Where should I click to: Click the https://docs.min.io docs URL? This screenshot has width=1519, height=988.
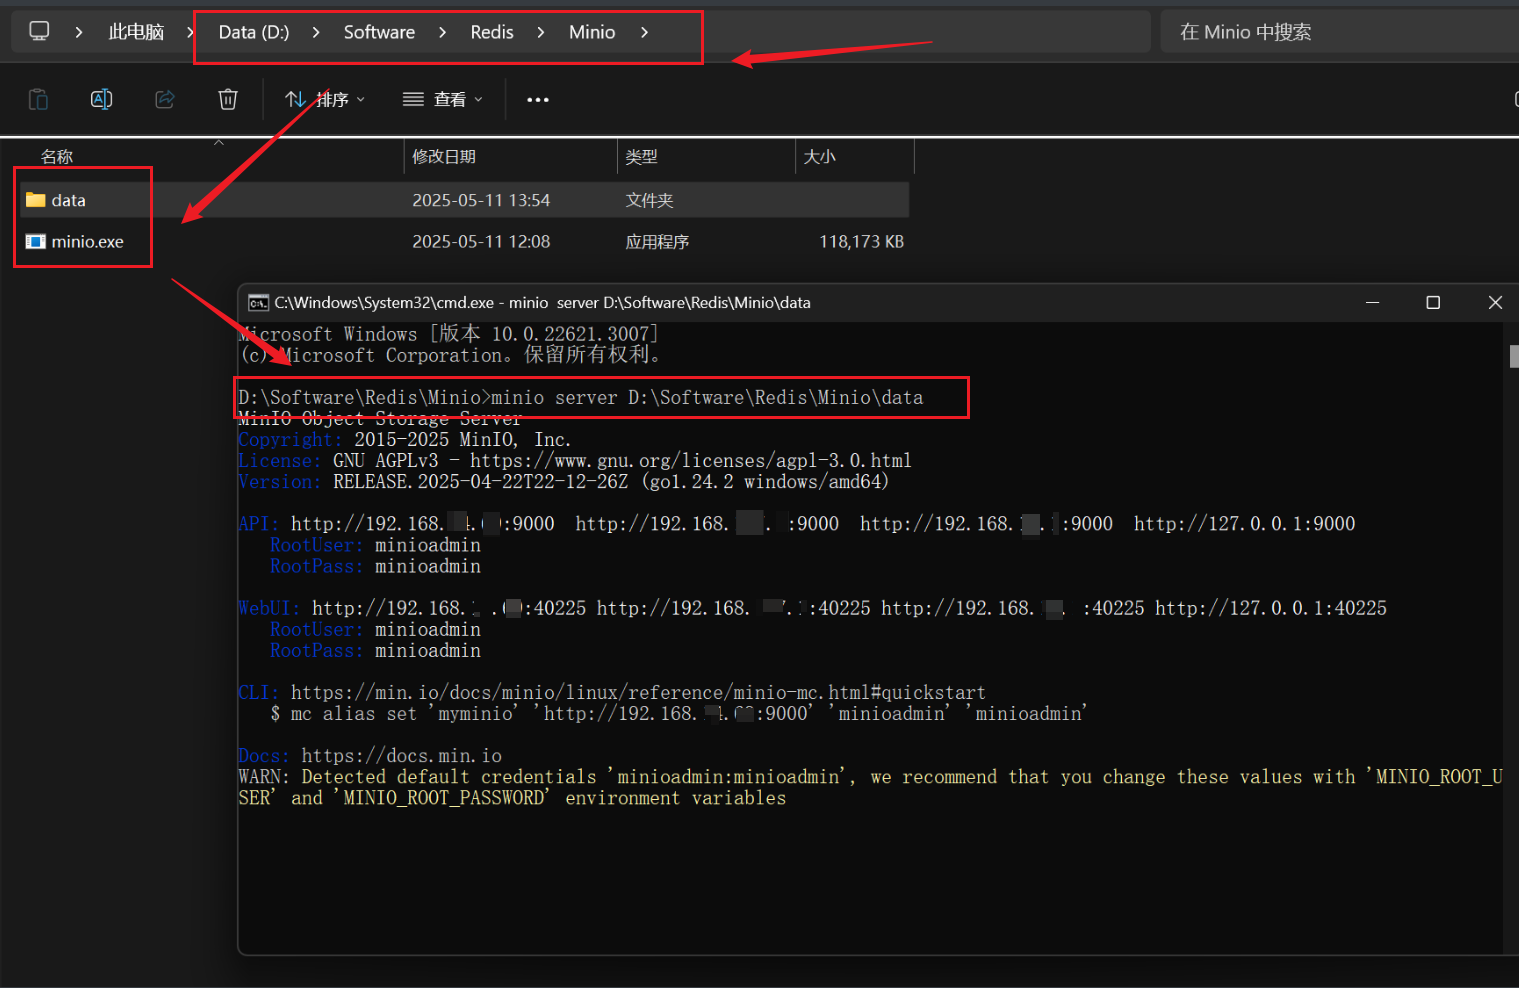[x=401, y=756]
